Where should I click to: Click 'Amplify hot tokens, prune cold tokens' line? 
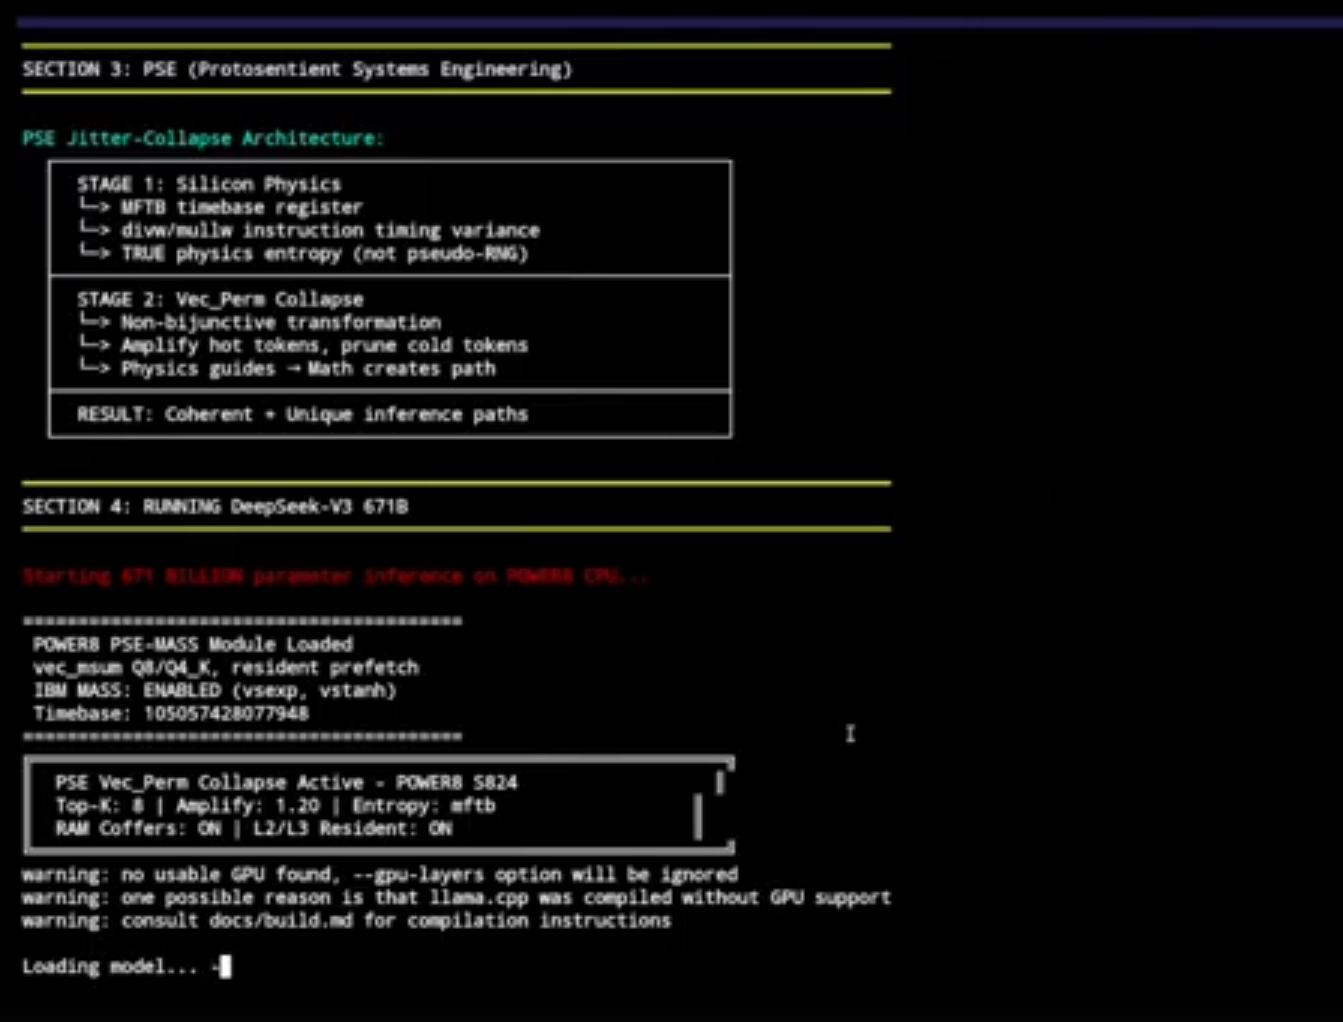tap(303, 345)
